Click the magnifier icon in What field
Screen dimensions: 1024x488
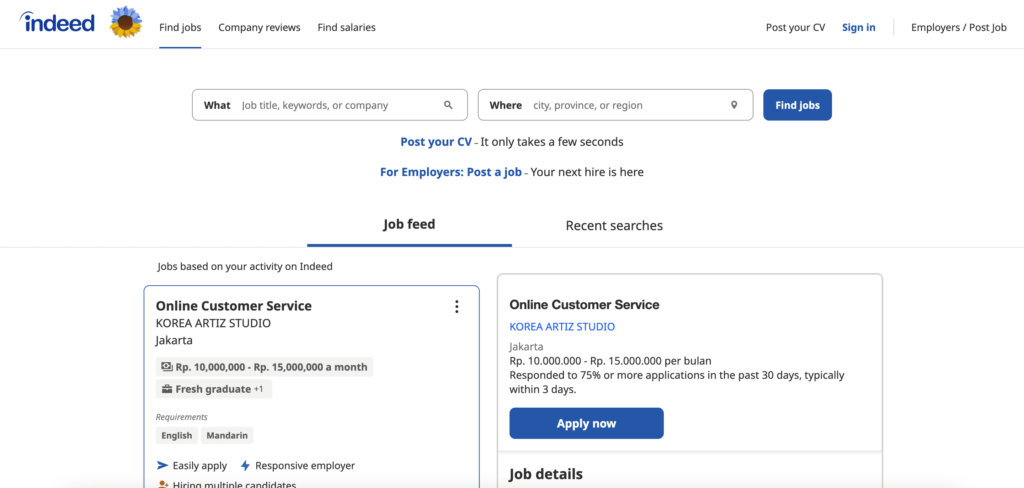(449, 105)
